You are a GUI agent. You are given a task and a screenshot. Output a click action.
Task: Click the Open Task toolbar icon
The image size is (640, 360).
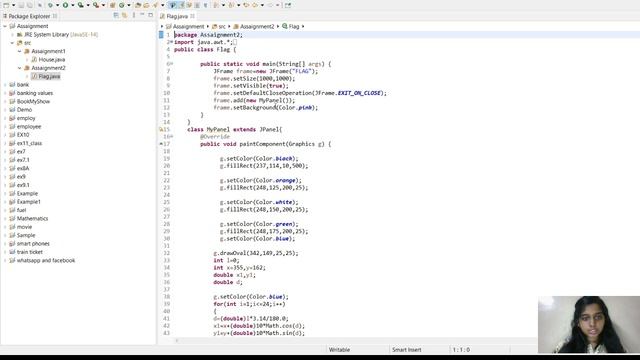[x=146, y=5]
